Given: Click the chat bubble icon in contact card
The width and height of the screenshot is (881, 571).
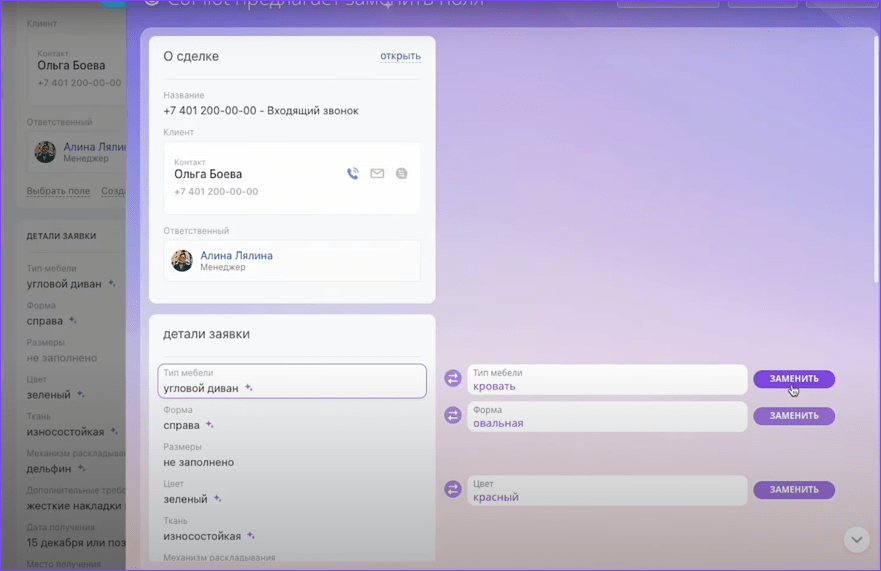Looking at the screenshot, I should tap(401, 174).
